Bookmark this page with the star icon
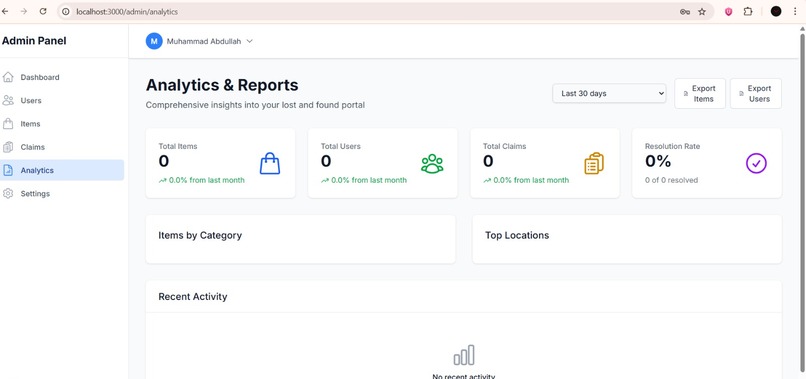The height and width of the screenshot is (379, 806). (702, 12)
